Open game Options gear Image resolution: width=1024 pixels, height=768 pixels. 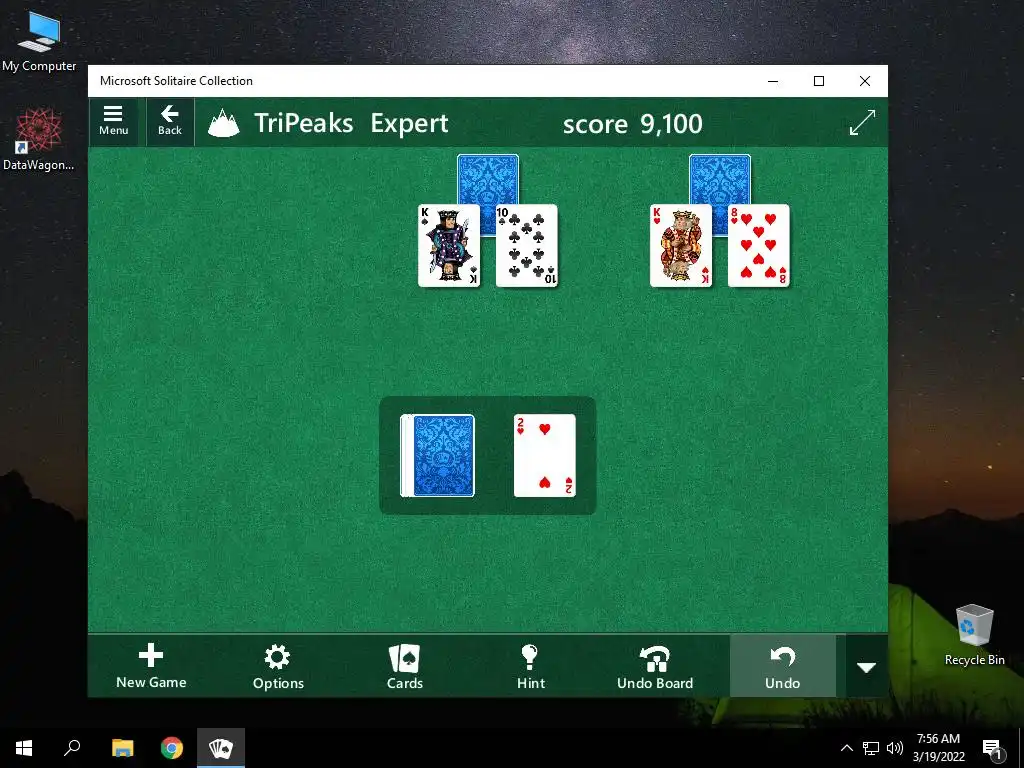point(278,666)
